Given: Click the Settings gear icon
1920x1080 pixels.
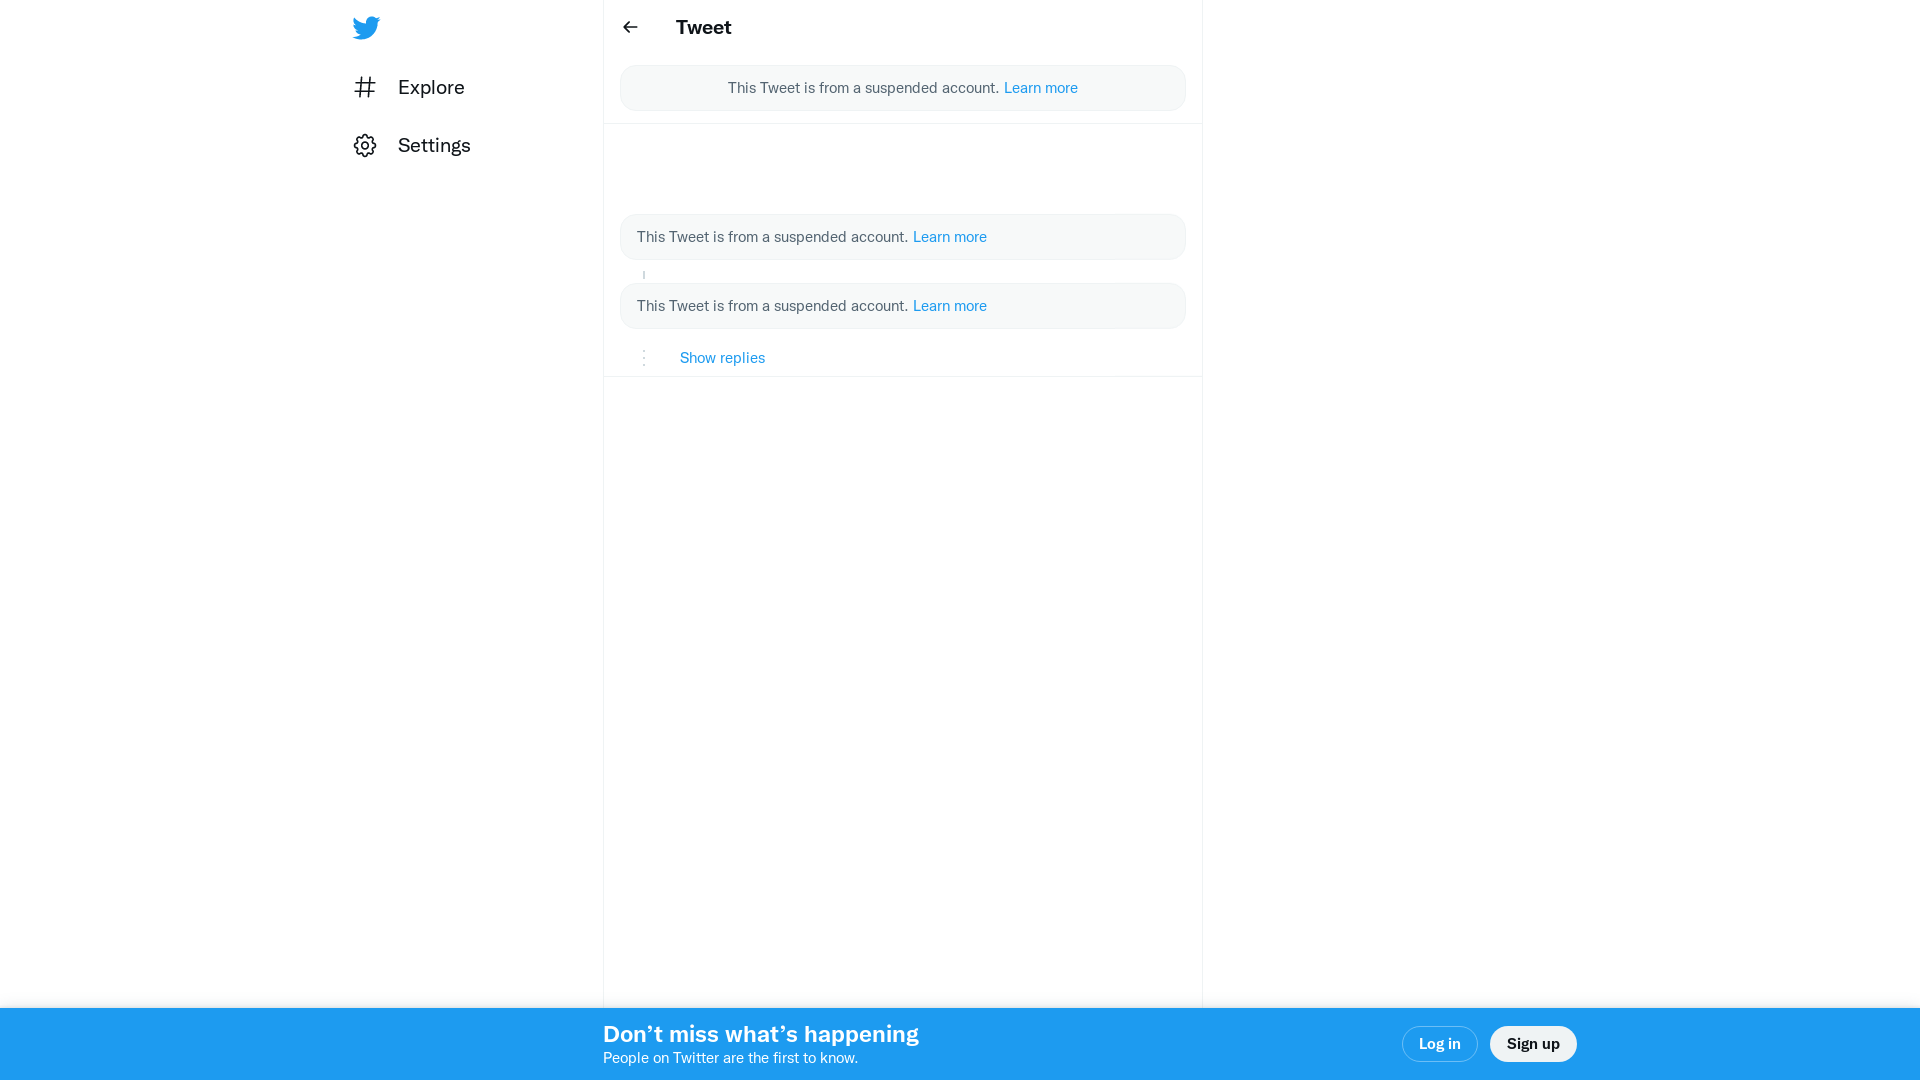Looking at the screenshot, I should pyautogui.click(x=365, y=146).
